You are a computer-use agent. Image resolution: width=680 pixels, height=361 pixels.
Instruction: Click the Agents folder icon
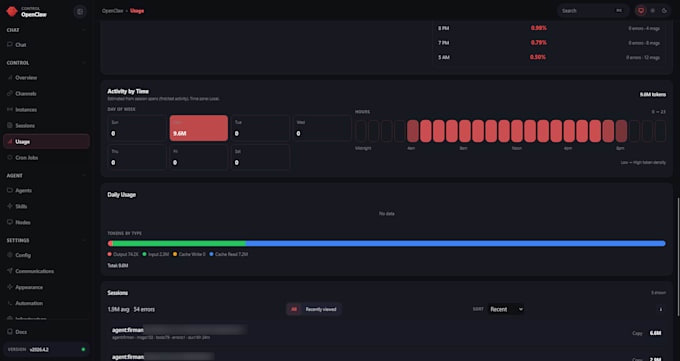pos(10,190)
